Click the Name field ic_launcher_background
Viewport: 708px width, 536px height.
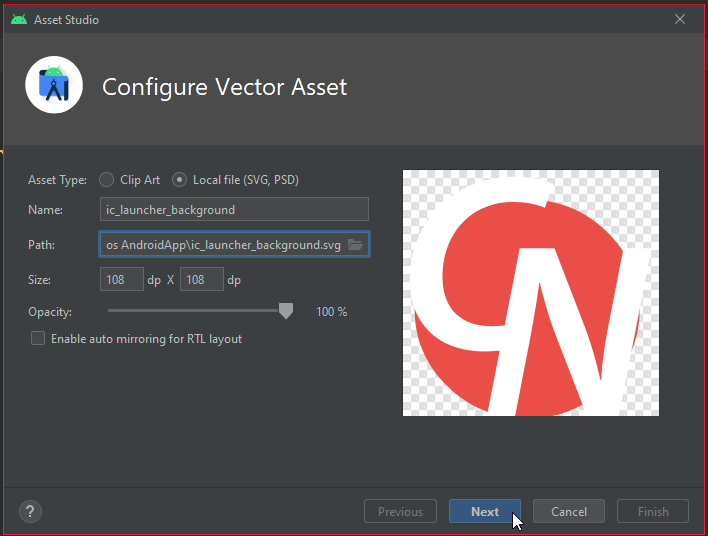234,210
